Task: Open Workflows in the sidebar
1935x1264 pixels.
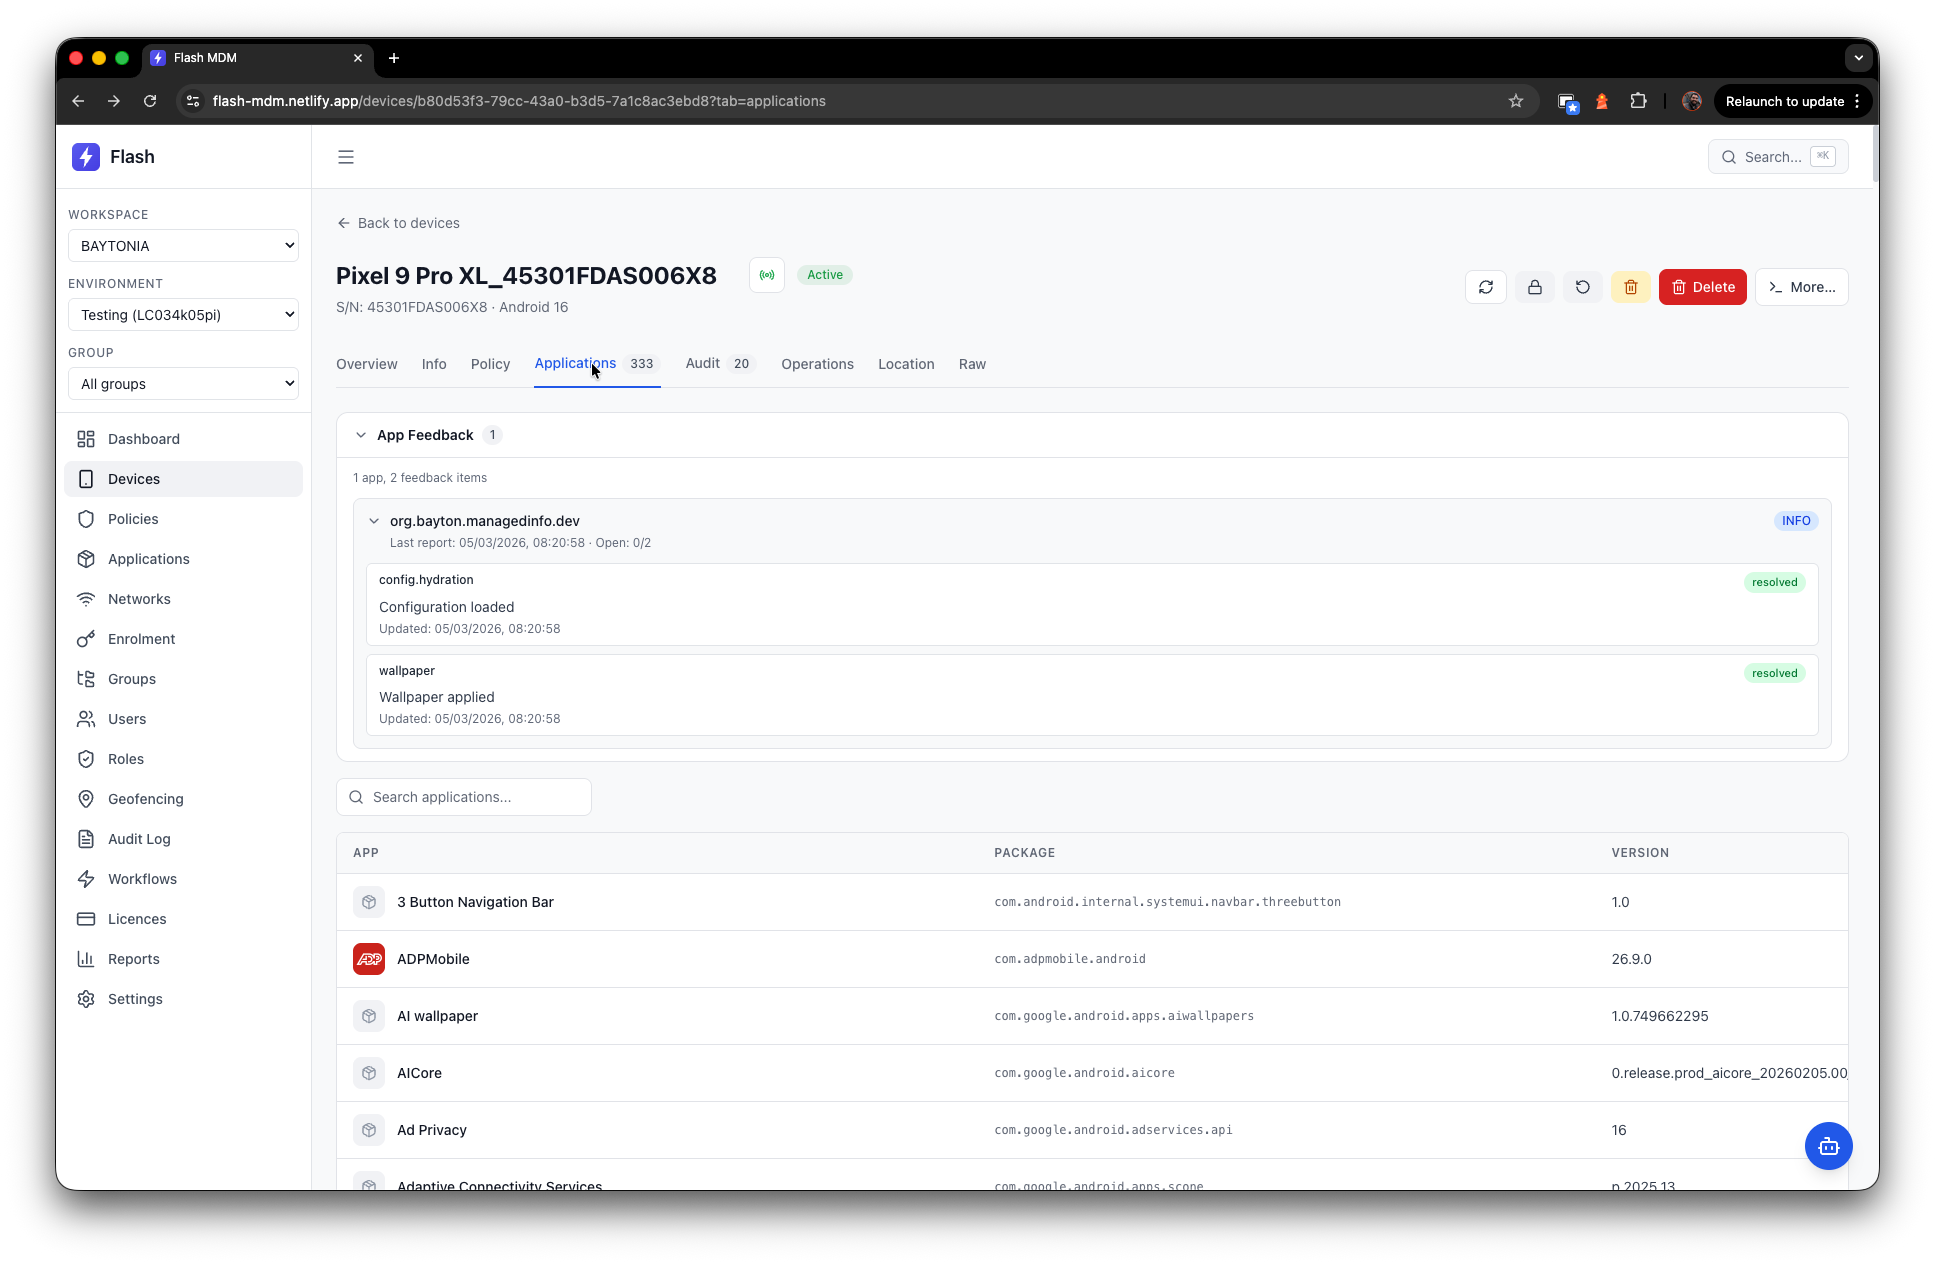Action: (142, 879)
